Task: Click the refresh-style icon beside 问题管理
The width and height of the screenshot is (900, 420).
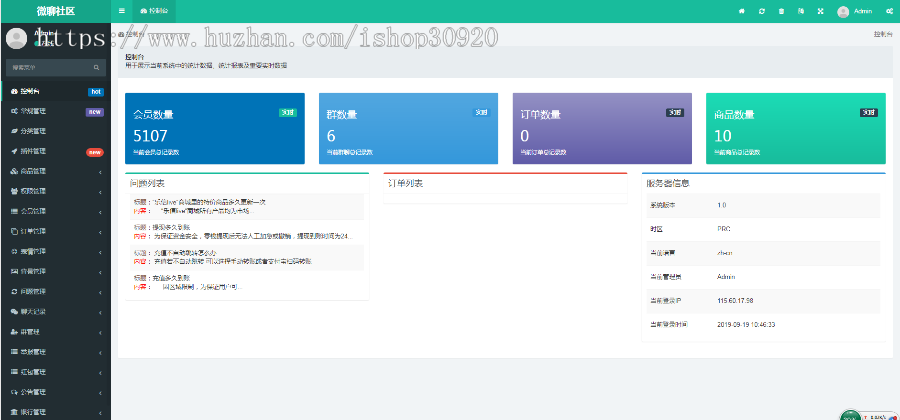Action: tap(14, 291)
